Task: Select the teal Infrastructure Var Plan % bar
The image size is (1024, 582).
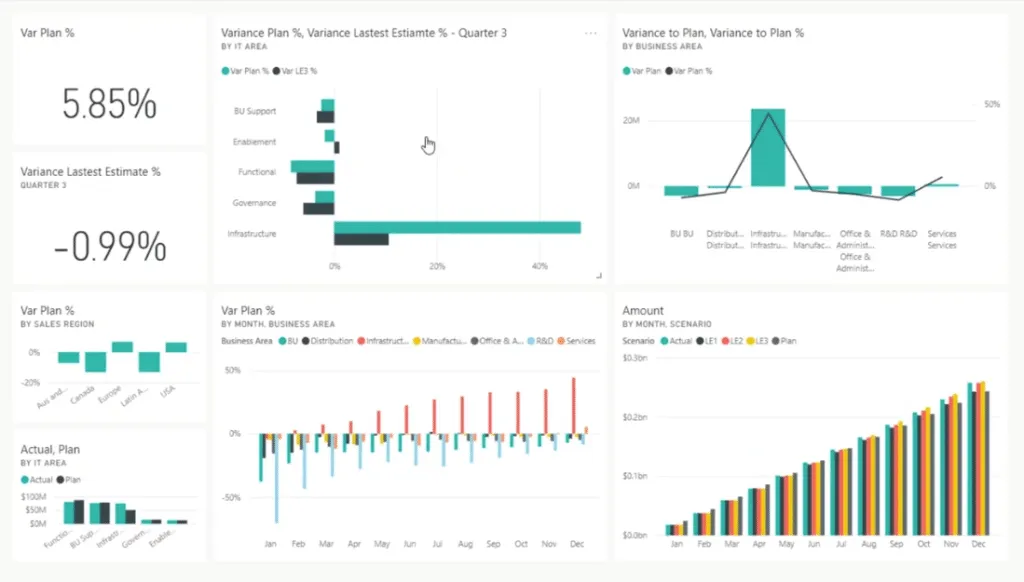Action: [x=457, y=227]
